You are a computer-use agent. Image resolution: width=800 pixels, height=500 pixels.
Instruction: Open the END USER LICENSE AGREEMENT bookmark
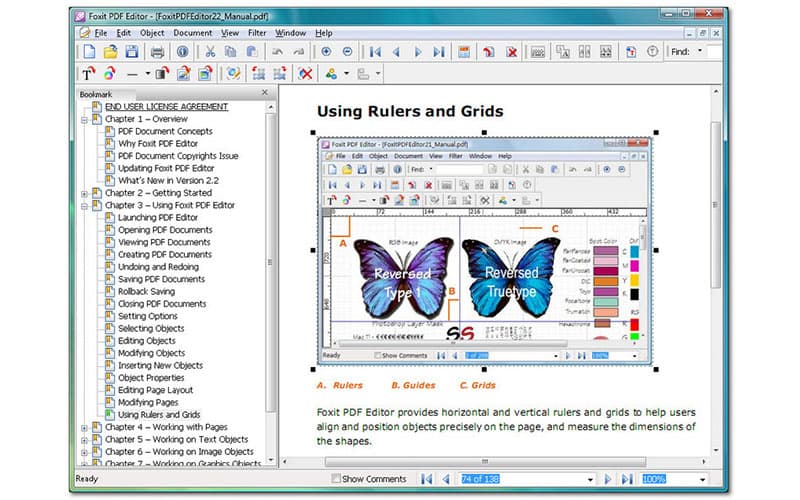[166, 107]
